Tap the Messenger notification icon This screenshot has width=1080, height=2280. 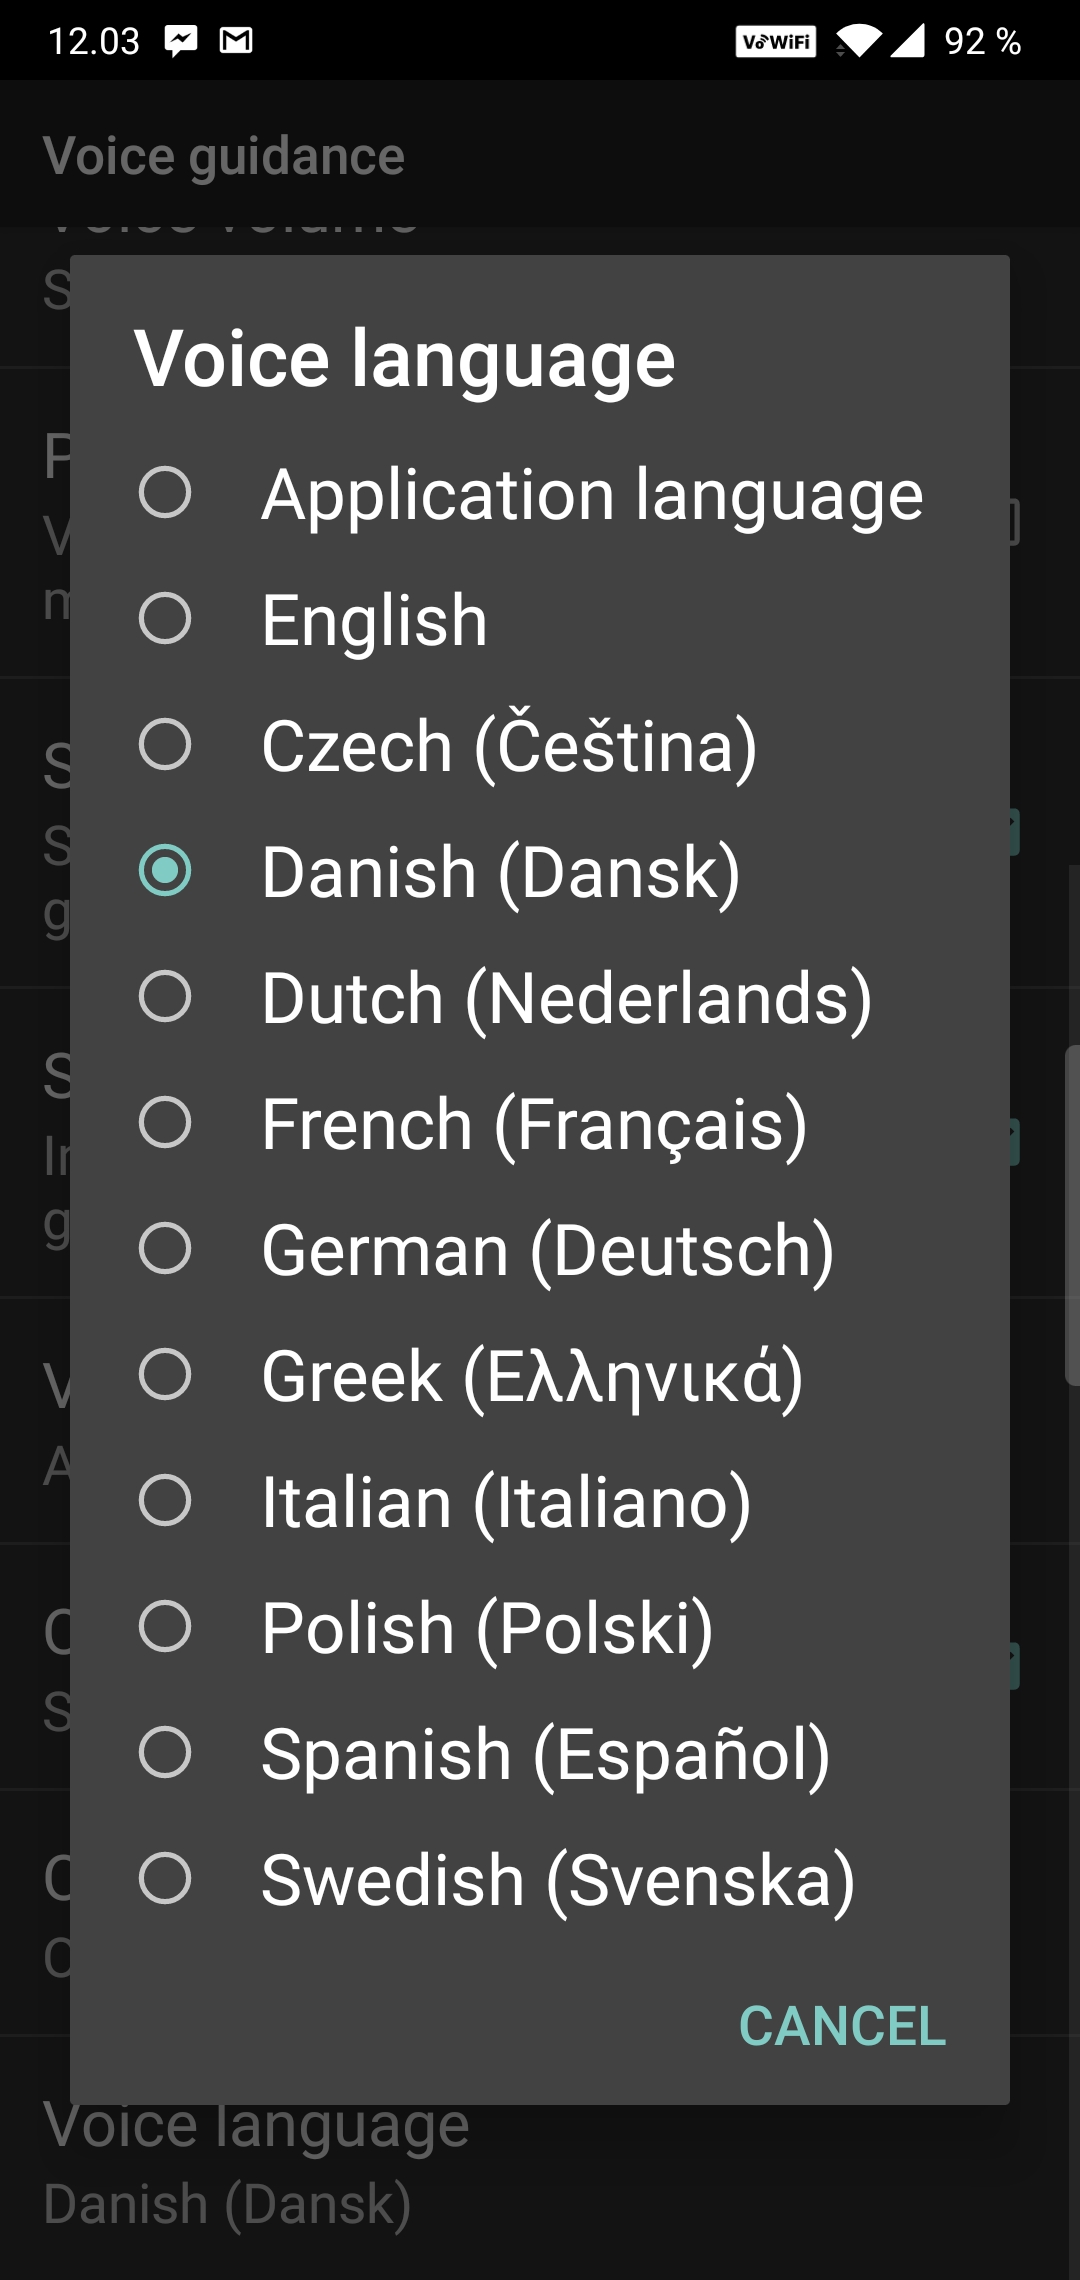[x=181, y=41]
